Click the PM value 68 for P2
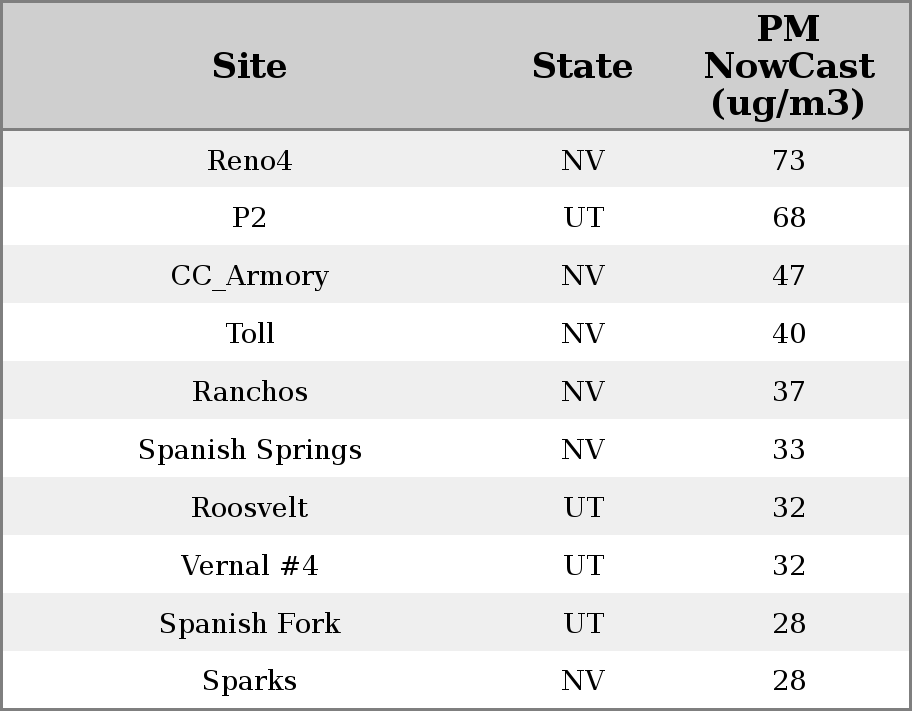This screenshot has height=711, width=912. pos(788,218)
